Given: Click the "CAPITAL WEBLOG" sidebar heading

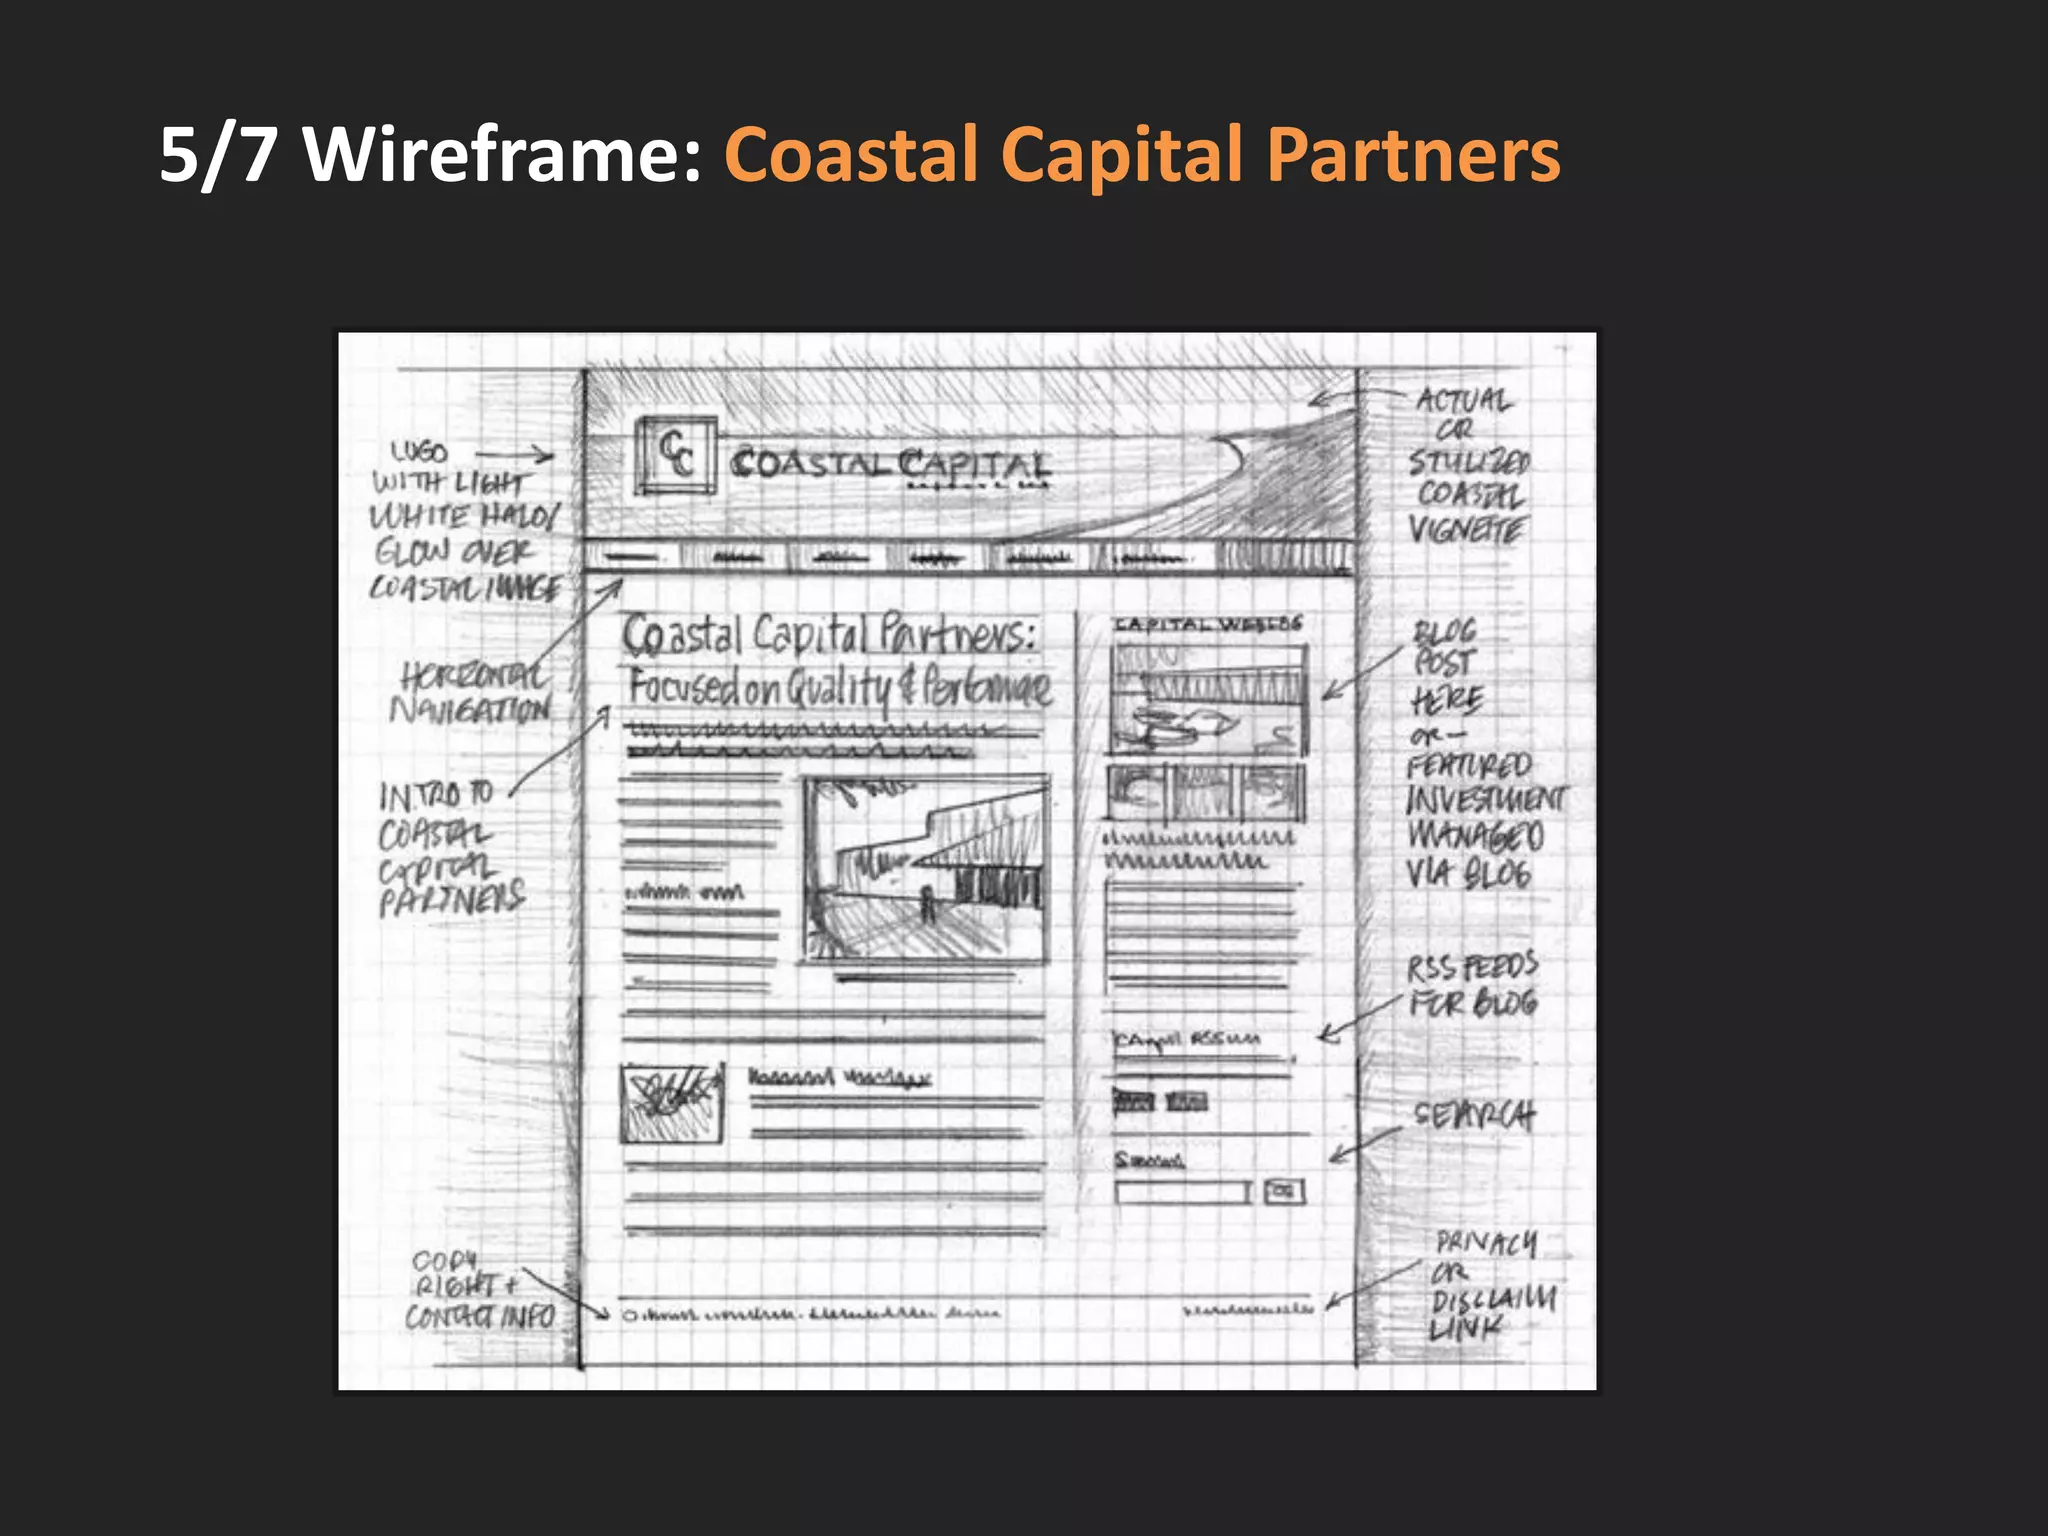Looking at the screenshot, I should (x=1208, y=624).
